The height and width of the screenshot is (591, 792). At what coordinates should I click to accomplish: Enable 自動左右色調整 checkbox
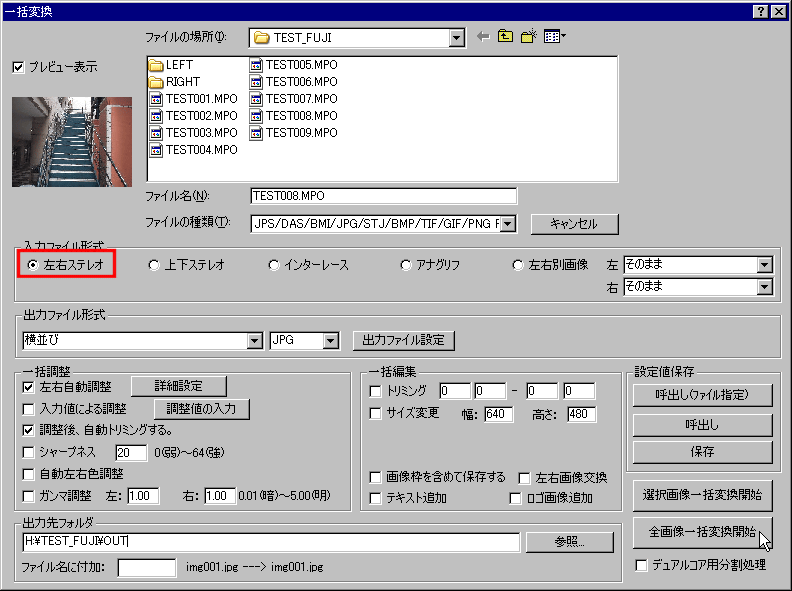(29, 474)
